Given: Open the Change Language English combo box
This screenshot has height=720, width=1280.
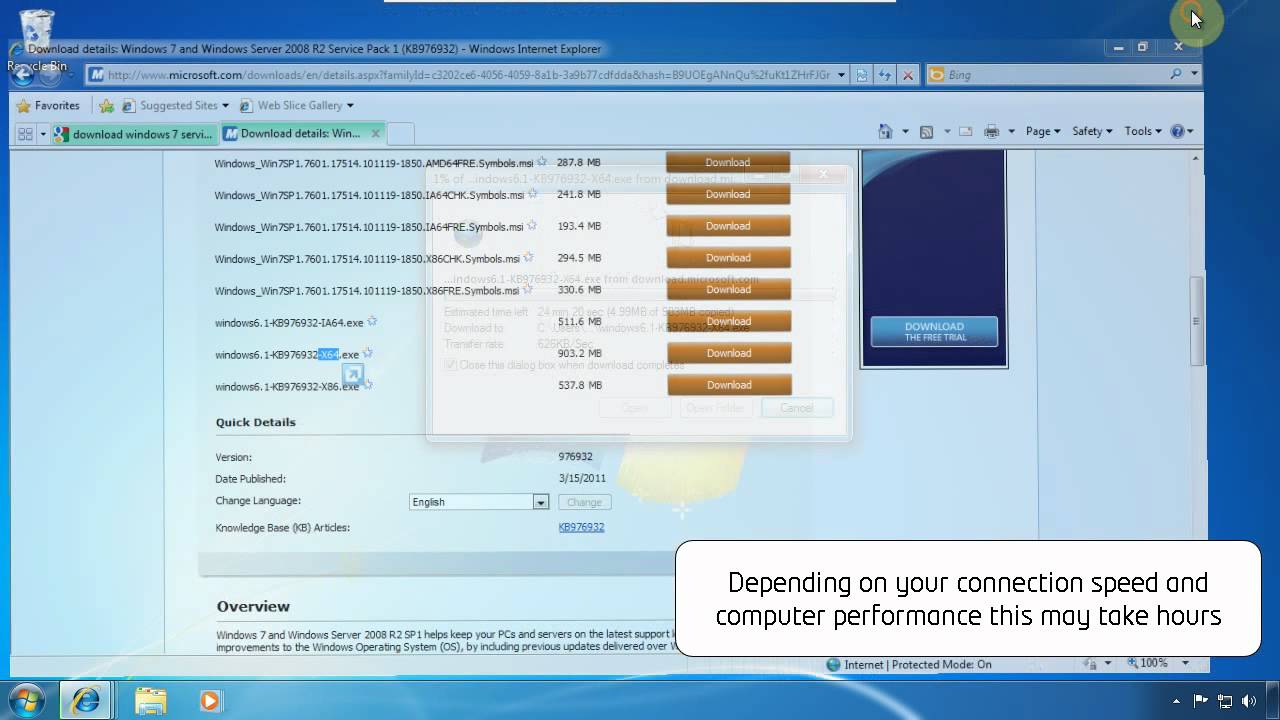Looking at the screenshot, I should pos(479,502).
